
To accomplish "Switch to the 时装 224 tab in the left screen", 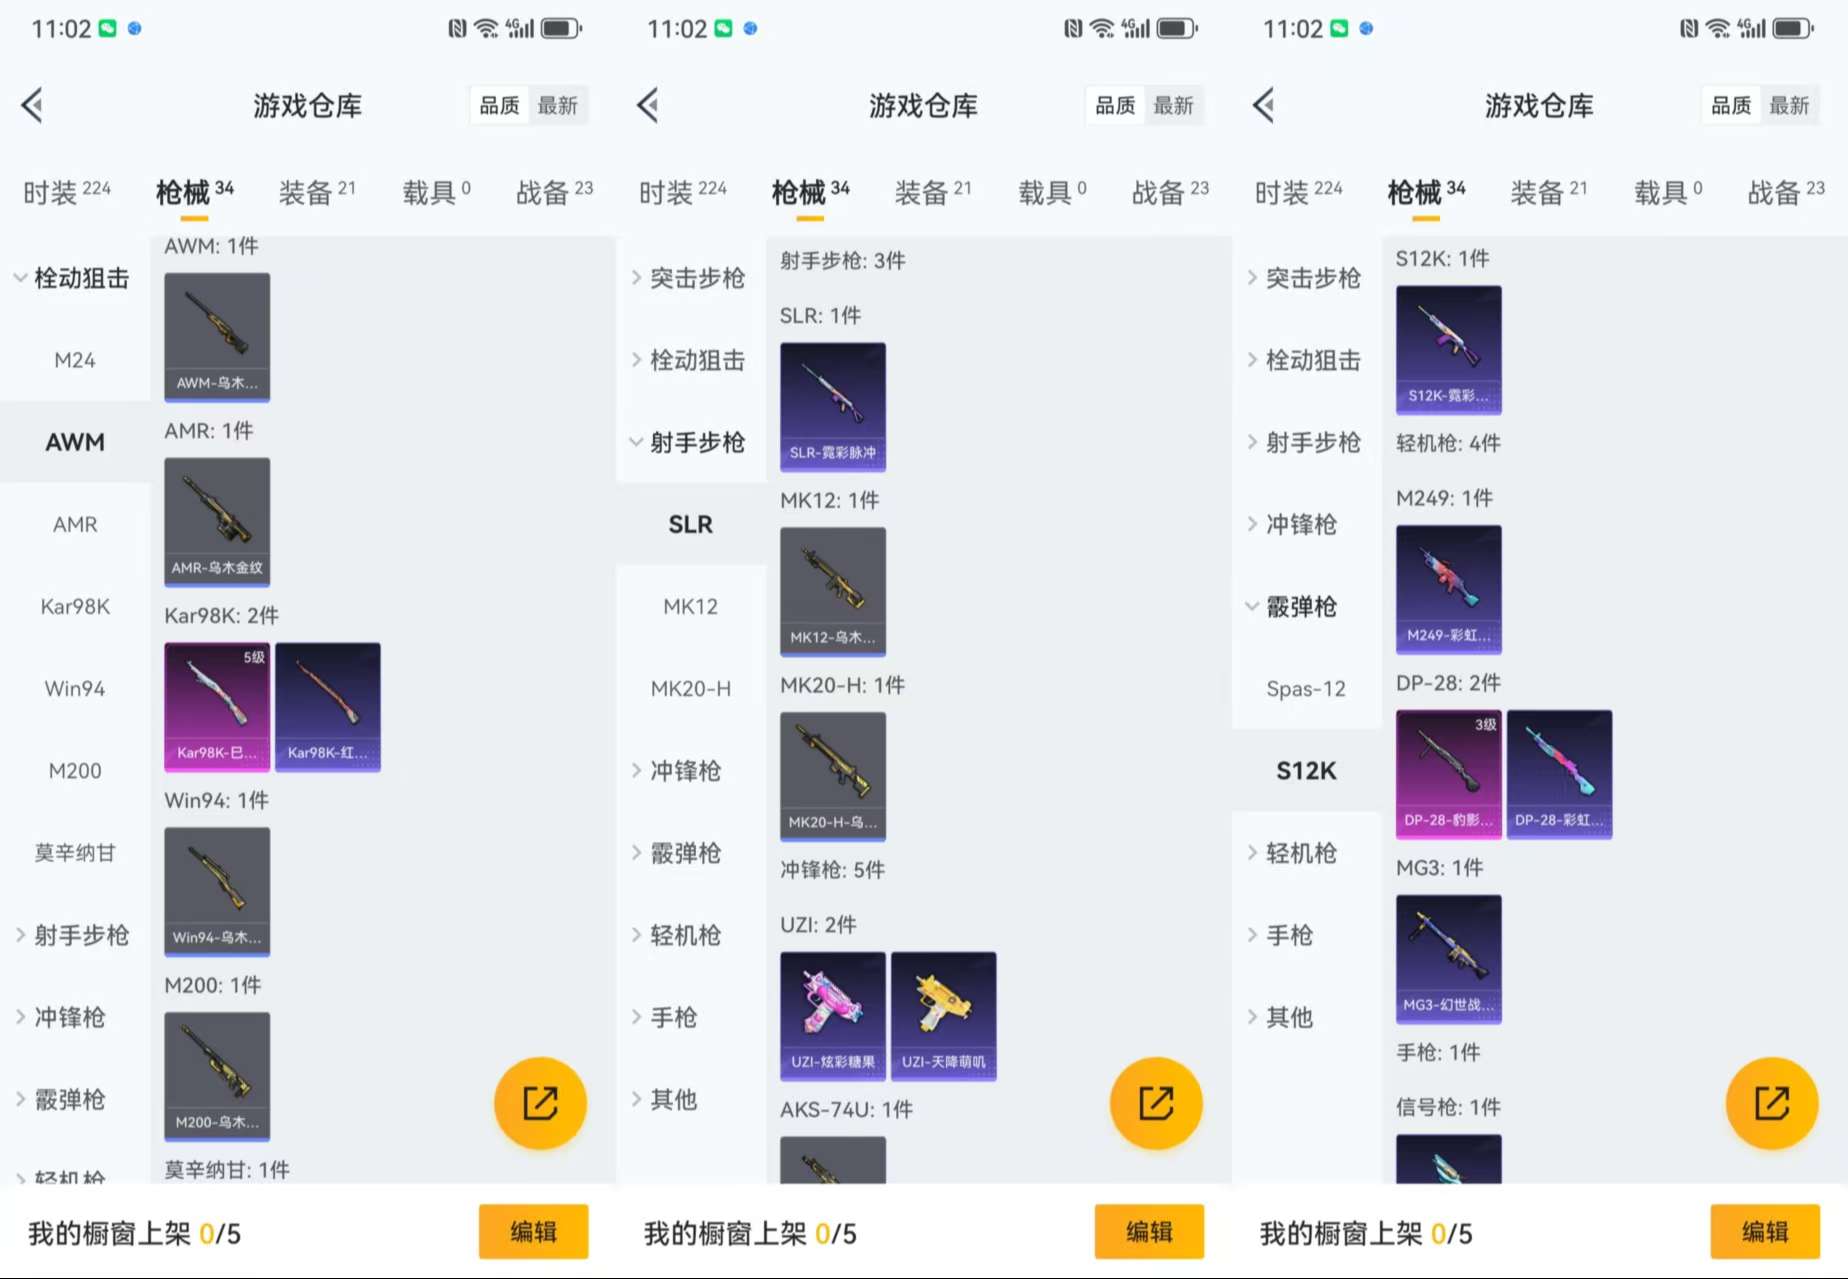I will point(67,192).
